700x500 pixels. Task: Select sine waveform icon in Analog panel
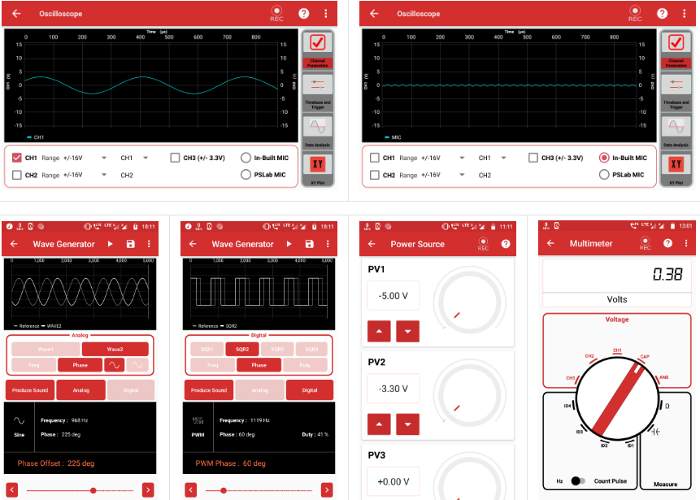click(117, 366)
